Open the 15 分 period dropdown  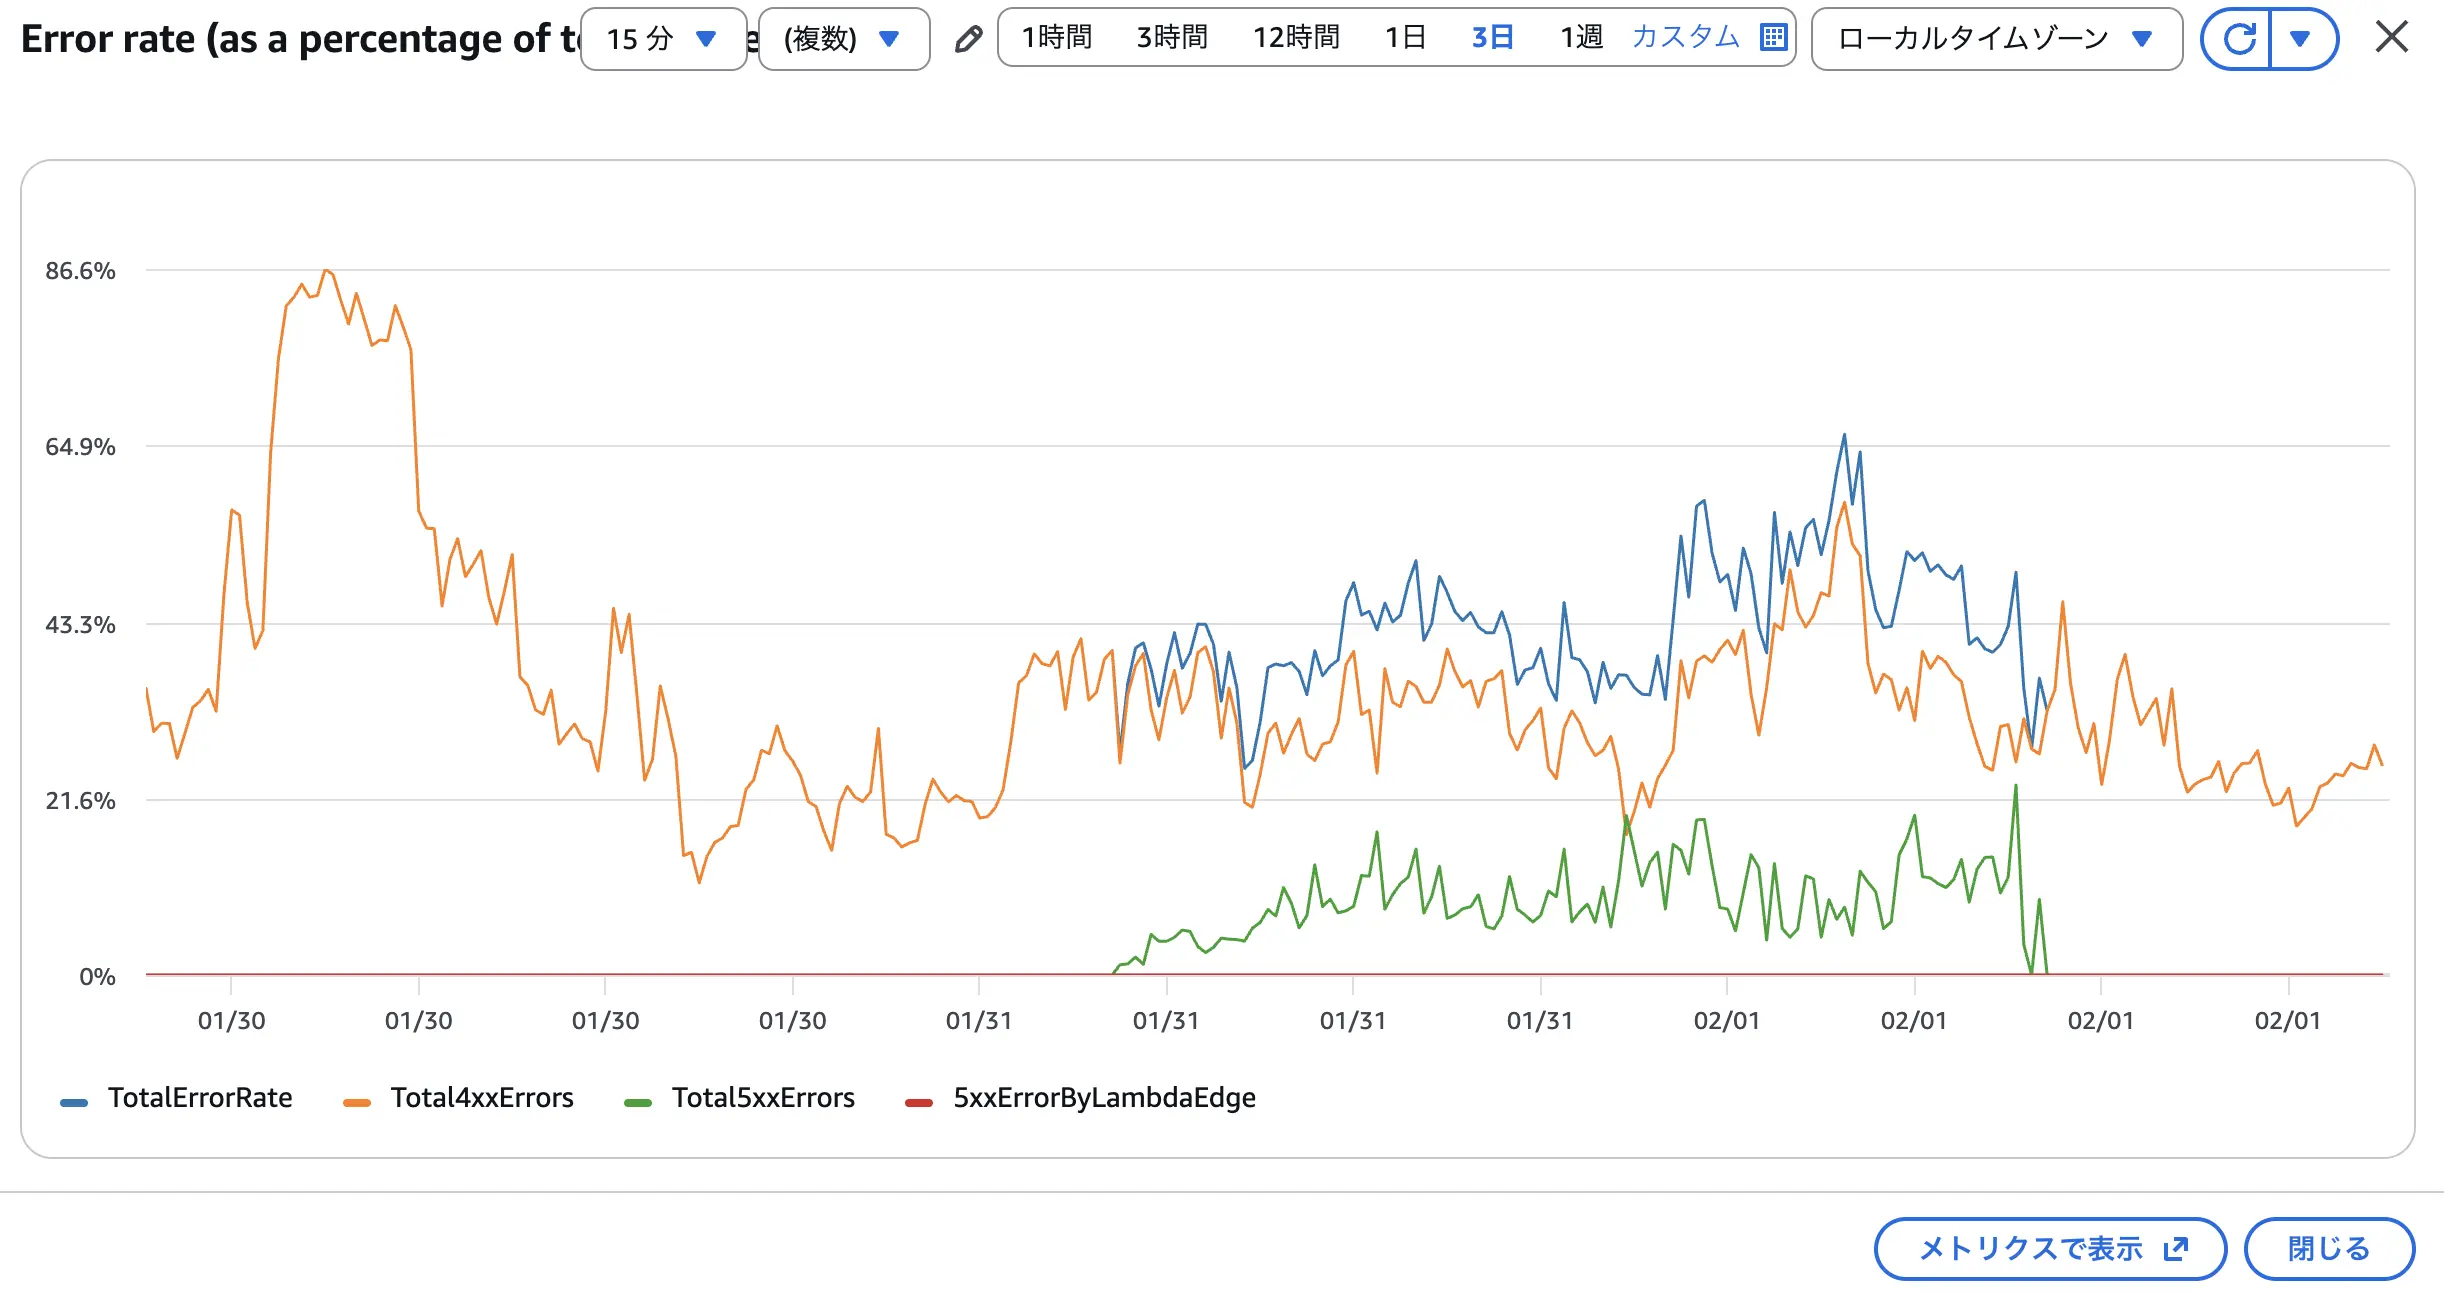(663, 39)
